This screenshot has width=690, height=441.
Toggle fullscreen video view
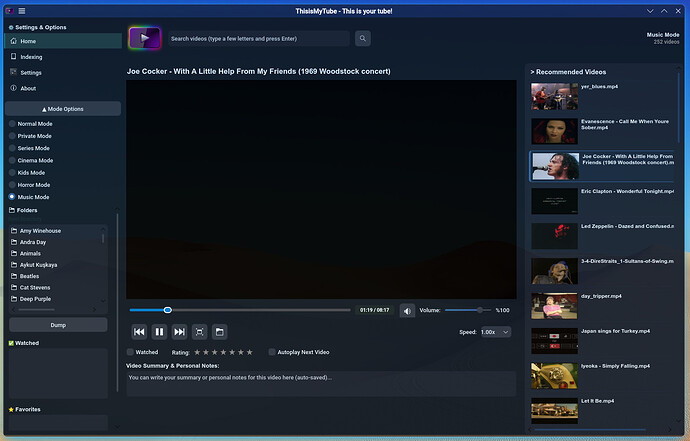pyautogui.click(x=199, y=332)
